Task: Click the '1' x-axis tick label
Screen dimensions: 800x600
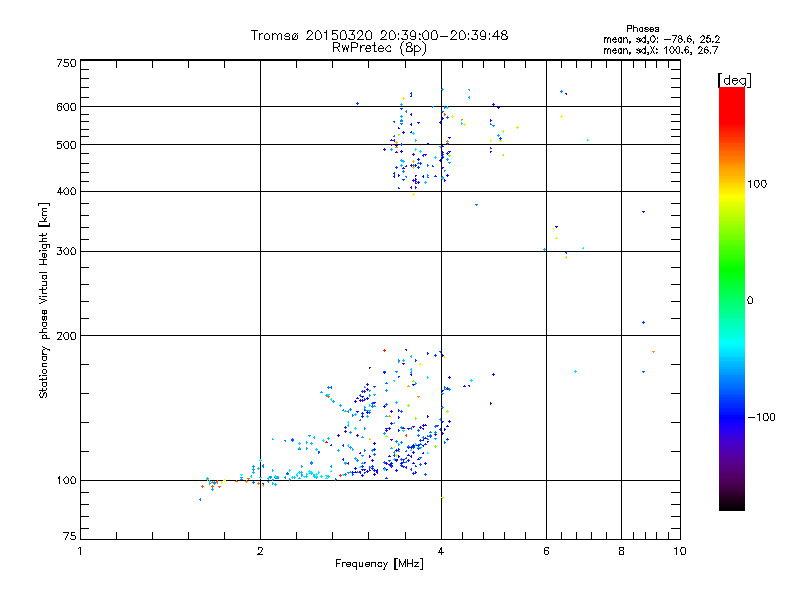Action: (x=80, y=551)
